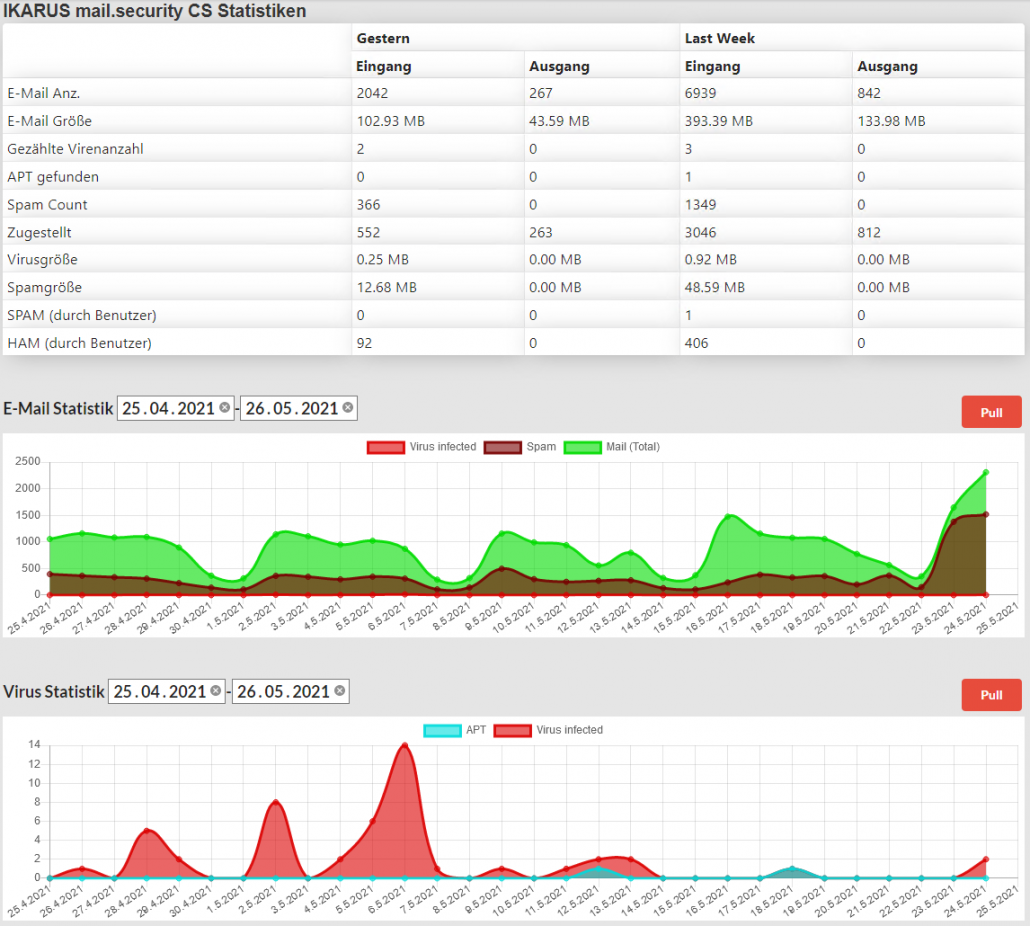Edit the Virus Statistik end date field
This screenshot has width=1030, height=926.
290,692
